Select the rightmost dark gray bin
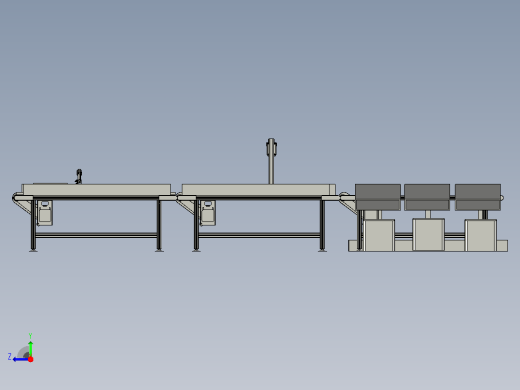Viewport: 520px width, 390px height. [478, 197]
